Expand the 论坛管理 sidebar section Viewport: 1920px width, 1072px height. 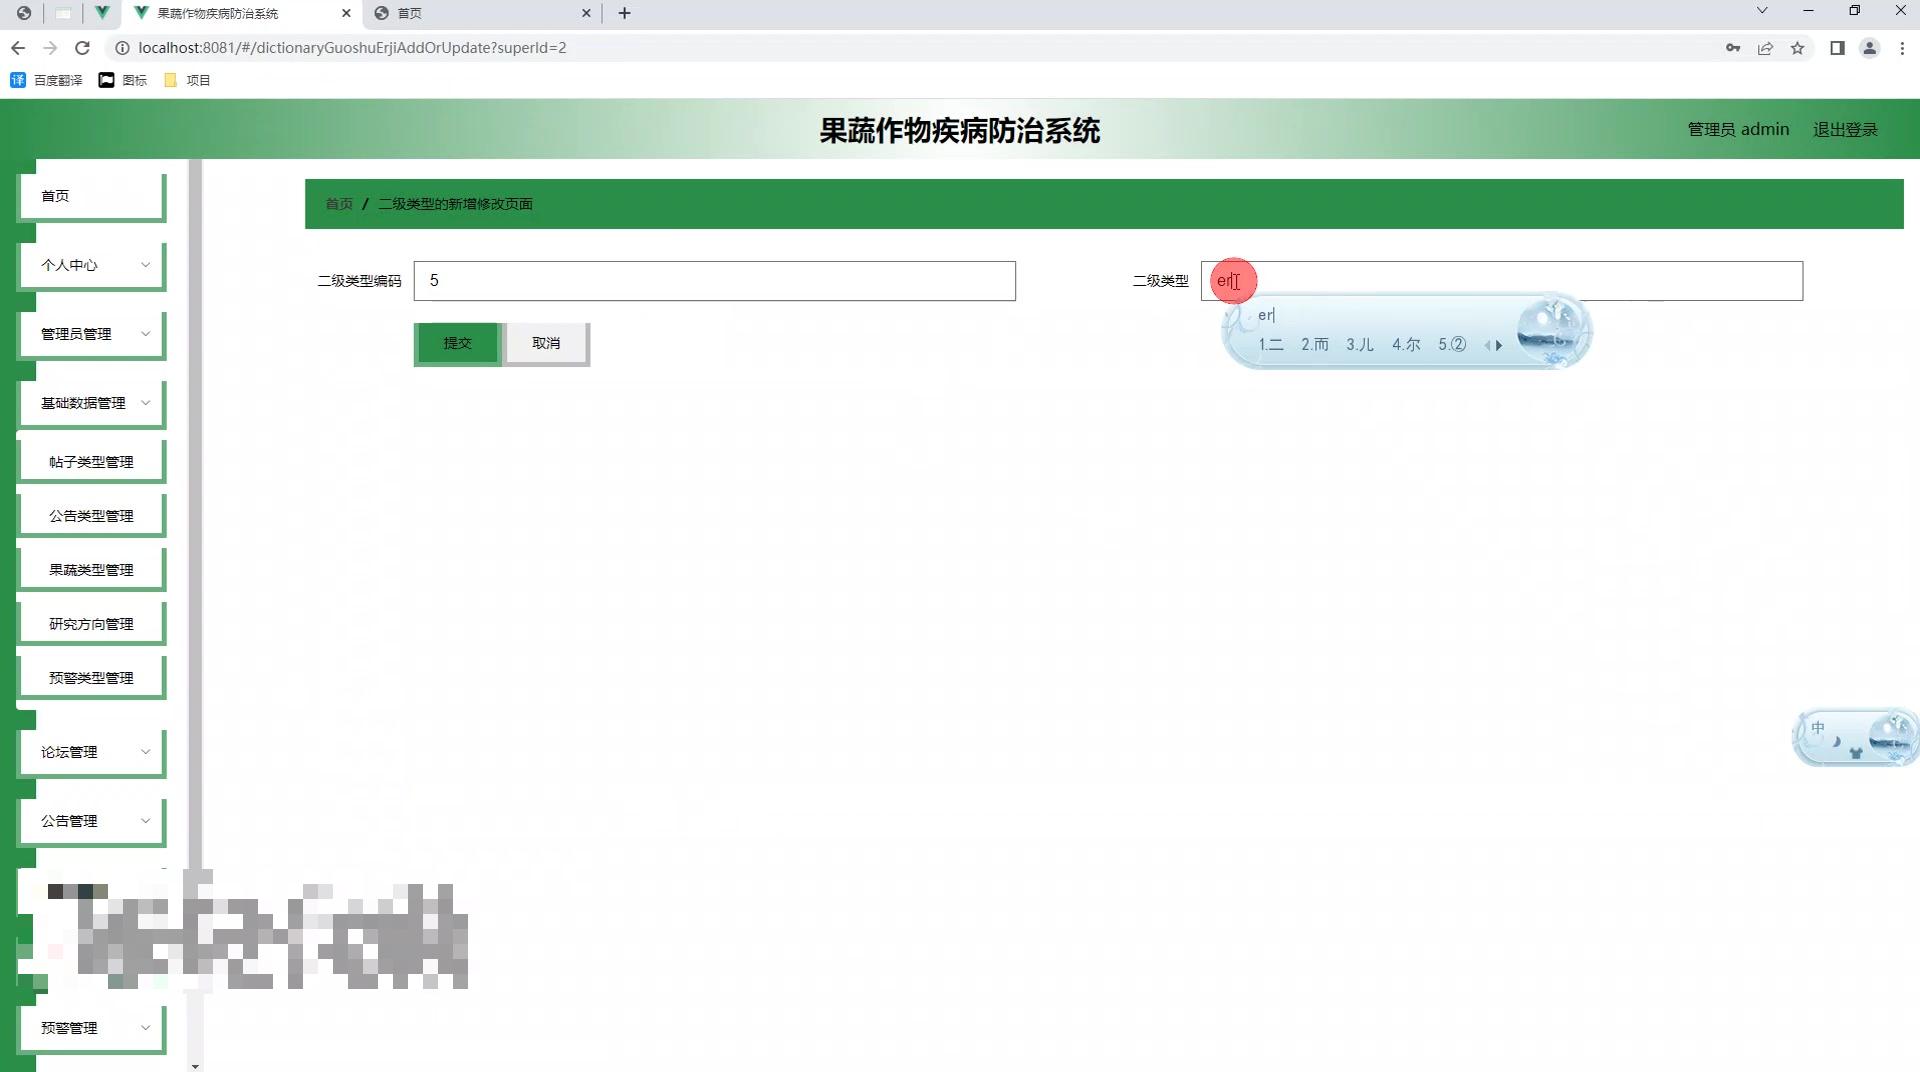90,751
